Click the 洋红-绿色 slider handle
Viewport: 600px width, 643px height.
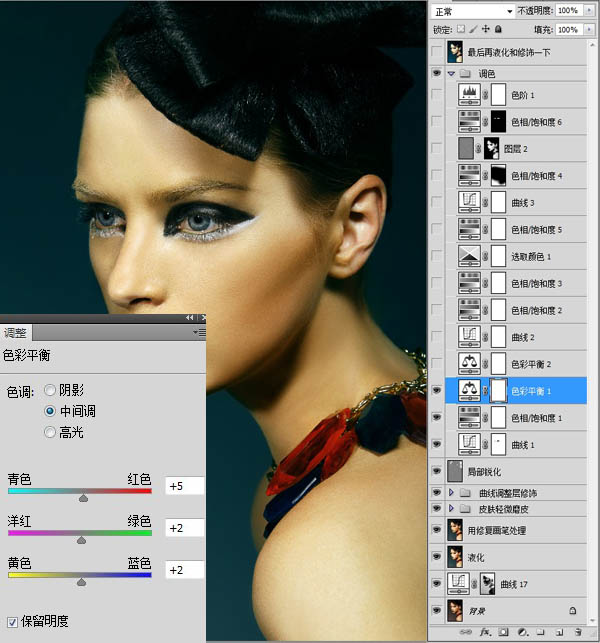tap(81, 540)
